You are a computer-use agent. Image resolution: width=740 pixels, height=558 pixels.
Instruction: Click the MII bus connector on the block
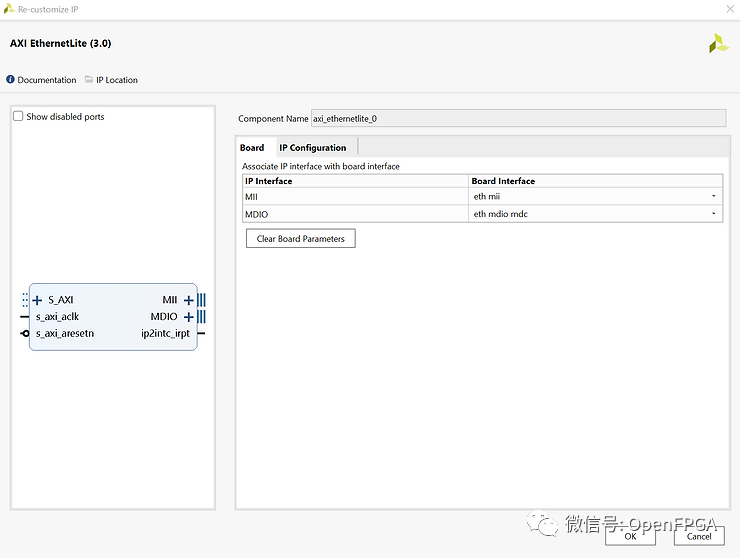[201, 300]
